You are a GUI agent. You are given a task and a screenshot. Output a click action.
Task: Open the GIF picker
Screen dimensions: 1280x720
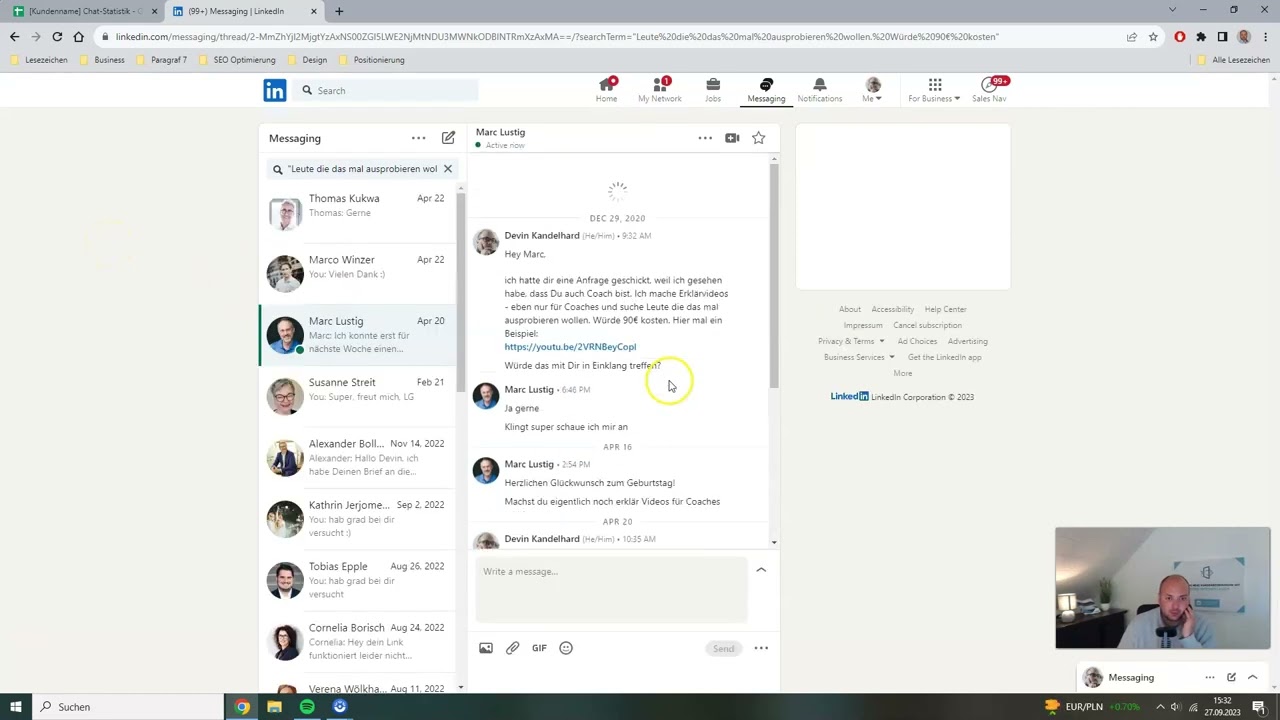pos(539,648)
